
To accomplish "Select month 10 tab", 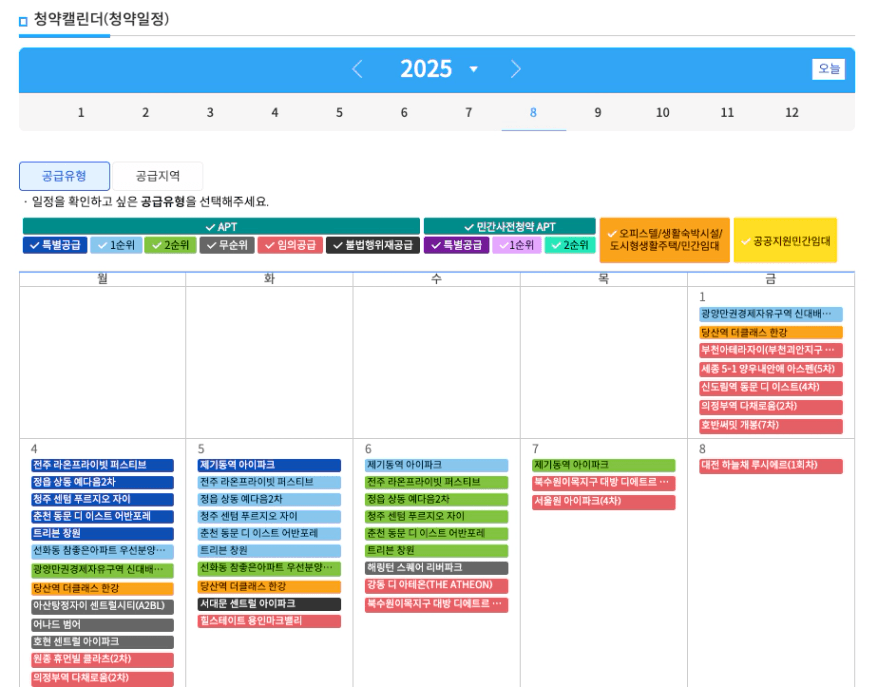I will click(x=663, y=113).
